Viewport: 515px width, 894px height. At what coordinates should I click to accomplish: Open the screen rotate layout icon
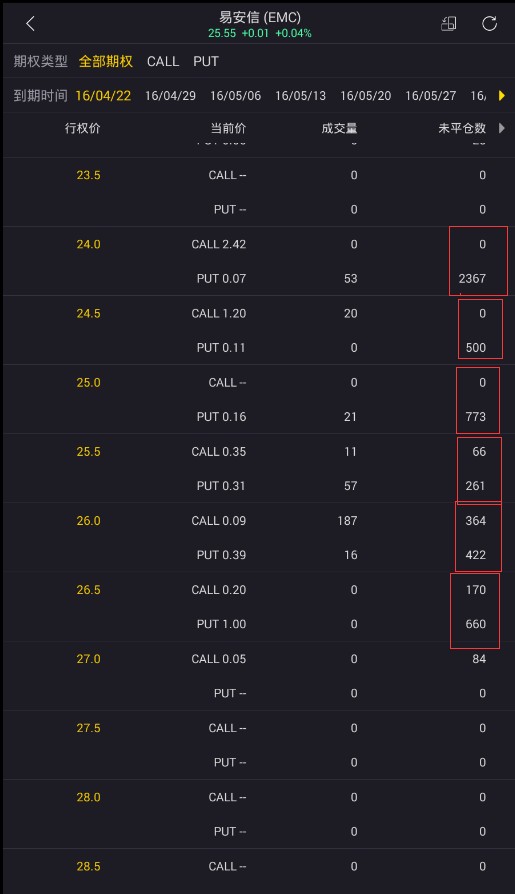click(449, 23)
